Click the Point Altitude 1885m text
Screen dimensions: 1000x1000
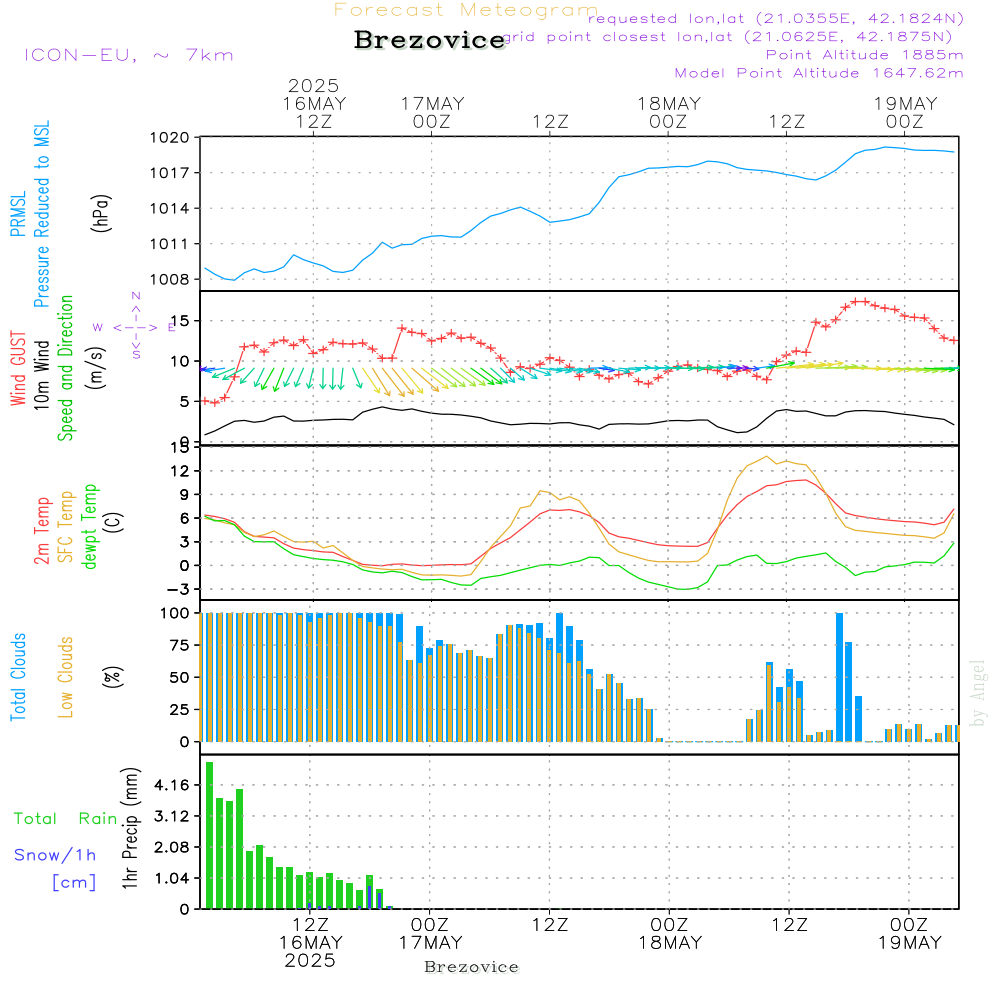(x=864, y=55)
